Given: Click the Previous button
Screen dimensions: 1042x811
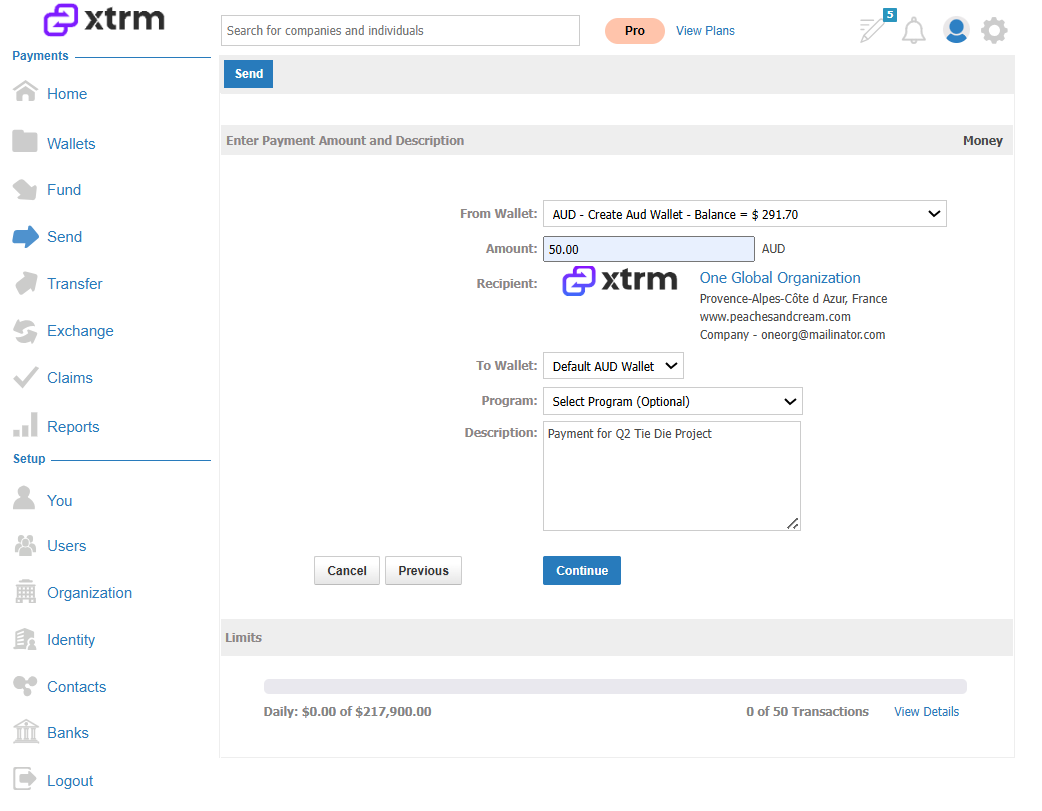Looking at the screenshot, I should tap(423, 570).
